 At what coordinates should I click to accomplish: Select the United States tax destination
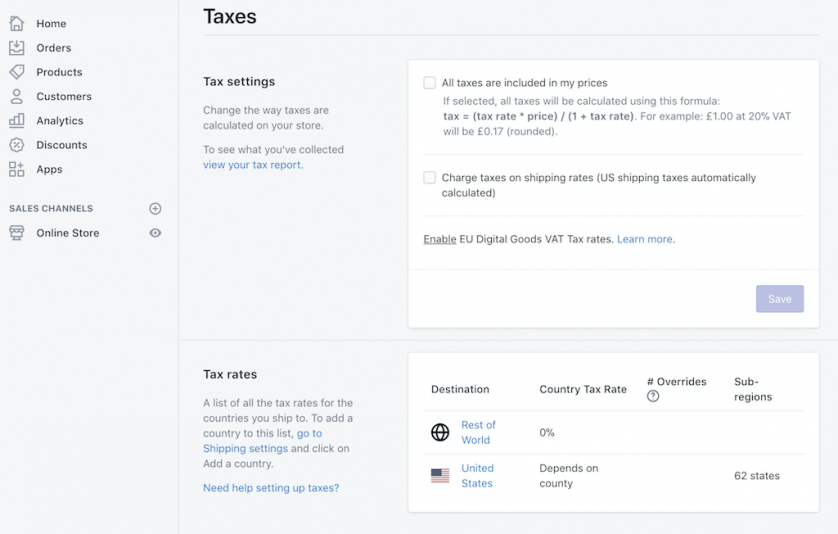pos(476,475)
